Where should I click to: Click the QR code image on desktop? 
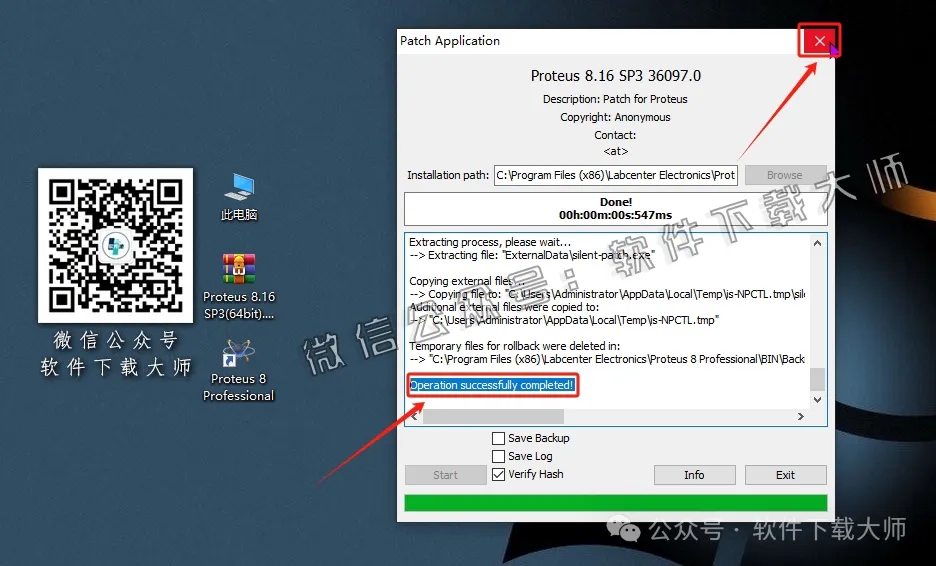click(x=115, y=245)
